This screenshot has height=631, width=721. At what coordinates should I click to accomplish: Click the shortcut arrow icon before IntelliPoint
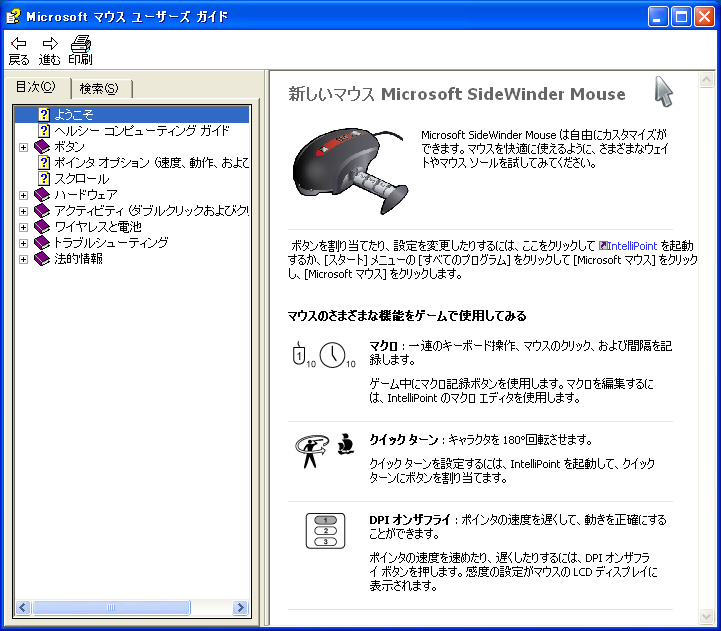pos(603,246)
